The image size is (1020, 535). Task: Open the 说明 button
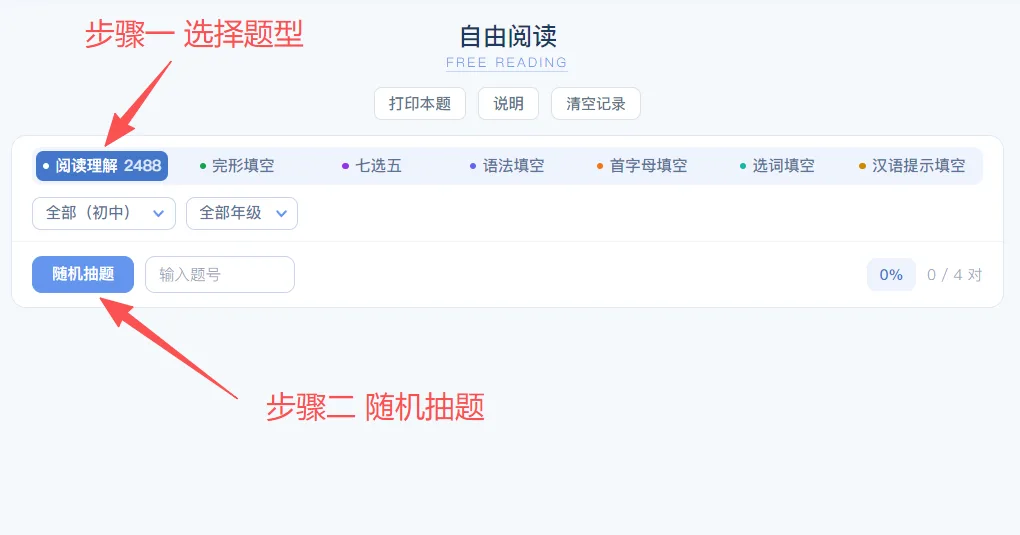pyautogui.click(x=508, y=103)
